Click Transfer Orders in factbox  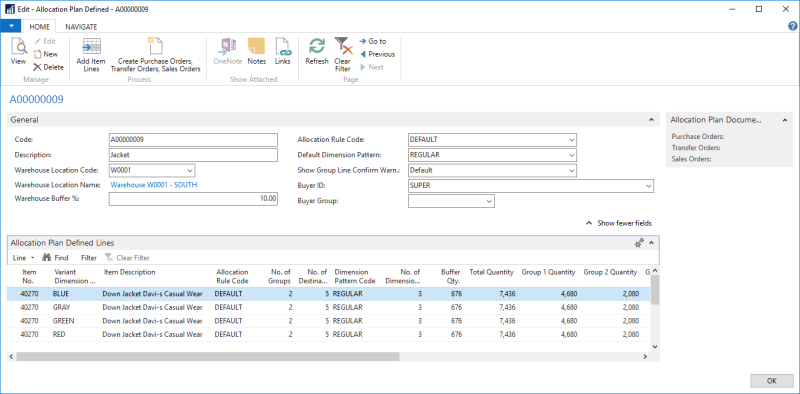(696, 148)
